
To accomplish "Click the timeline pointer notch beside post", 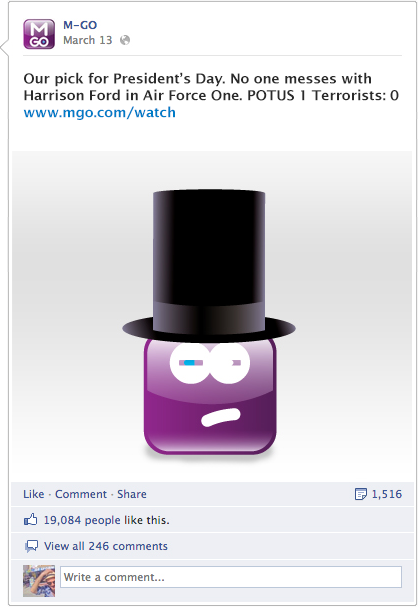I will [x=5, y=48].
